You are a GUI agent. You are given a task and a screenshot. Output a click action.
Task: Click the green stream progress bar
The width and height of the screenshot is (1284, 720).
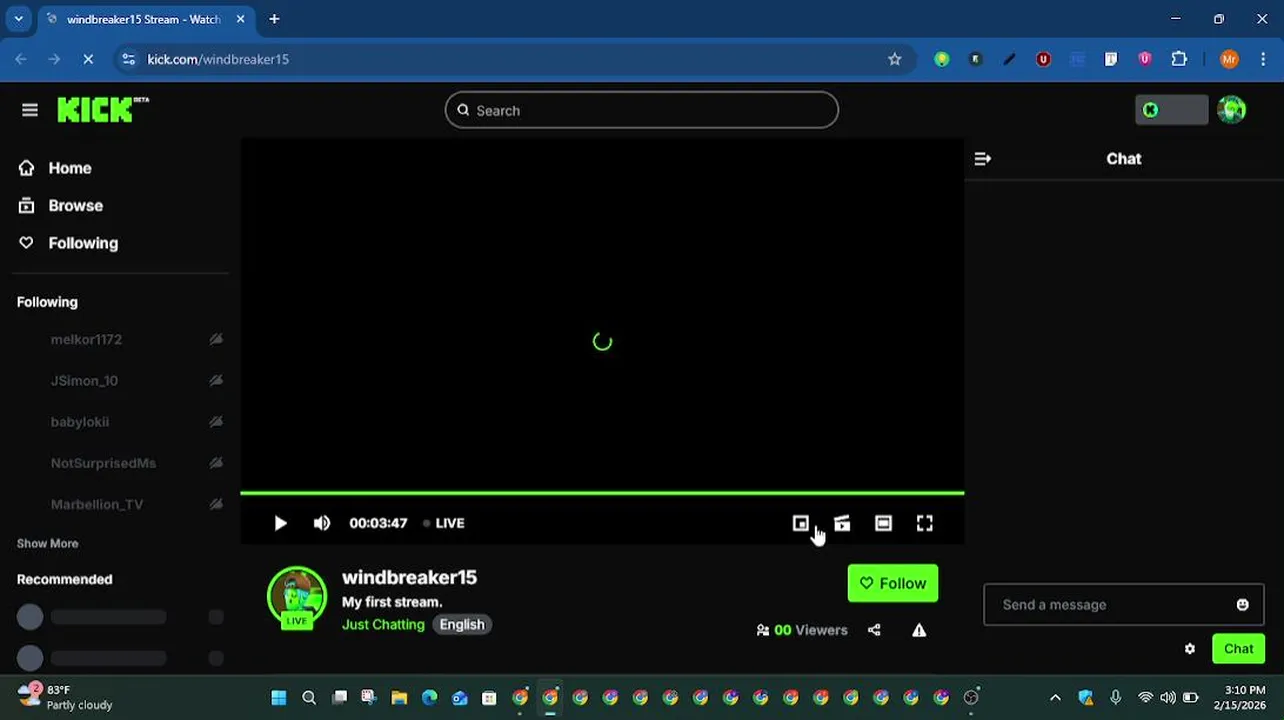tap(602, 493)
